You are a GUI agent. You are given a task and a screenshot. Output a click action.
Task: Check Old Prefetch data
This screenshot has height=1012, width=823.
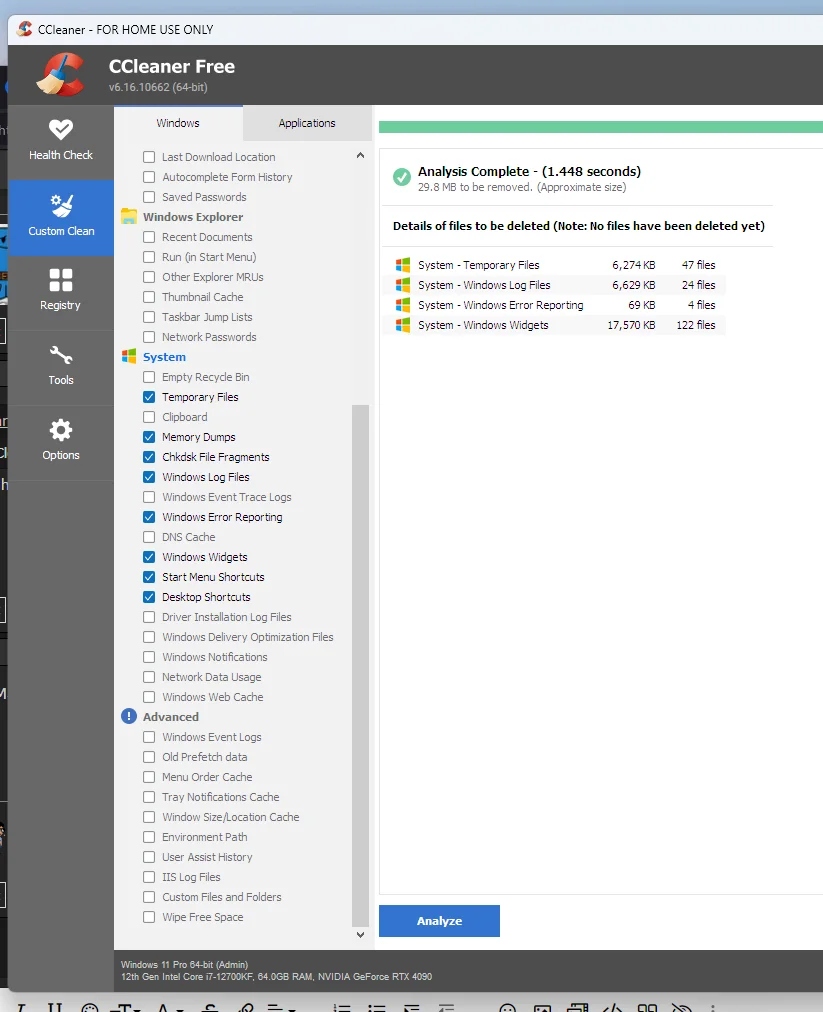point(149,757)
